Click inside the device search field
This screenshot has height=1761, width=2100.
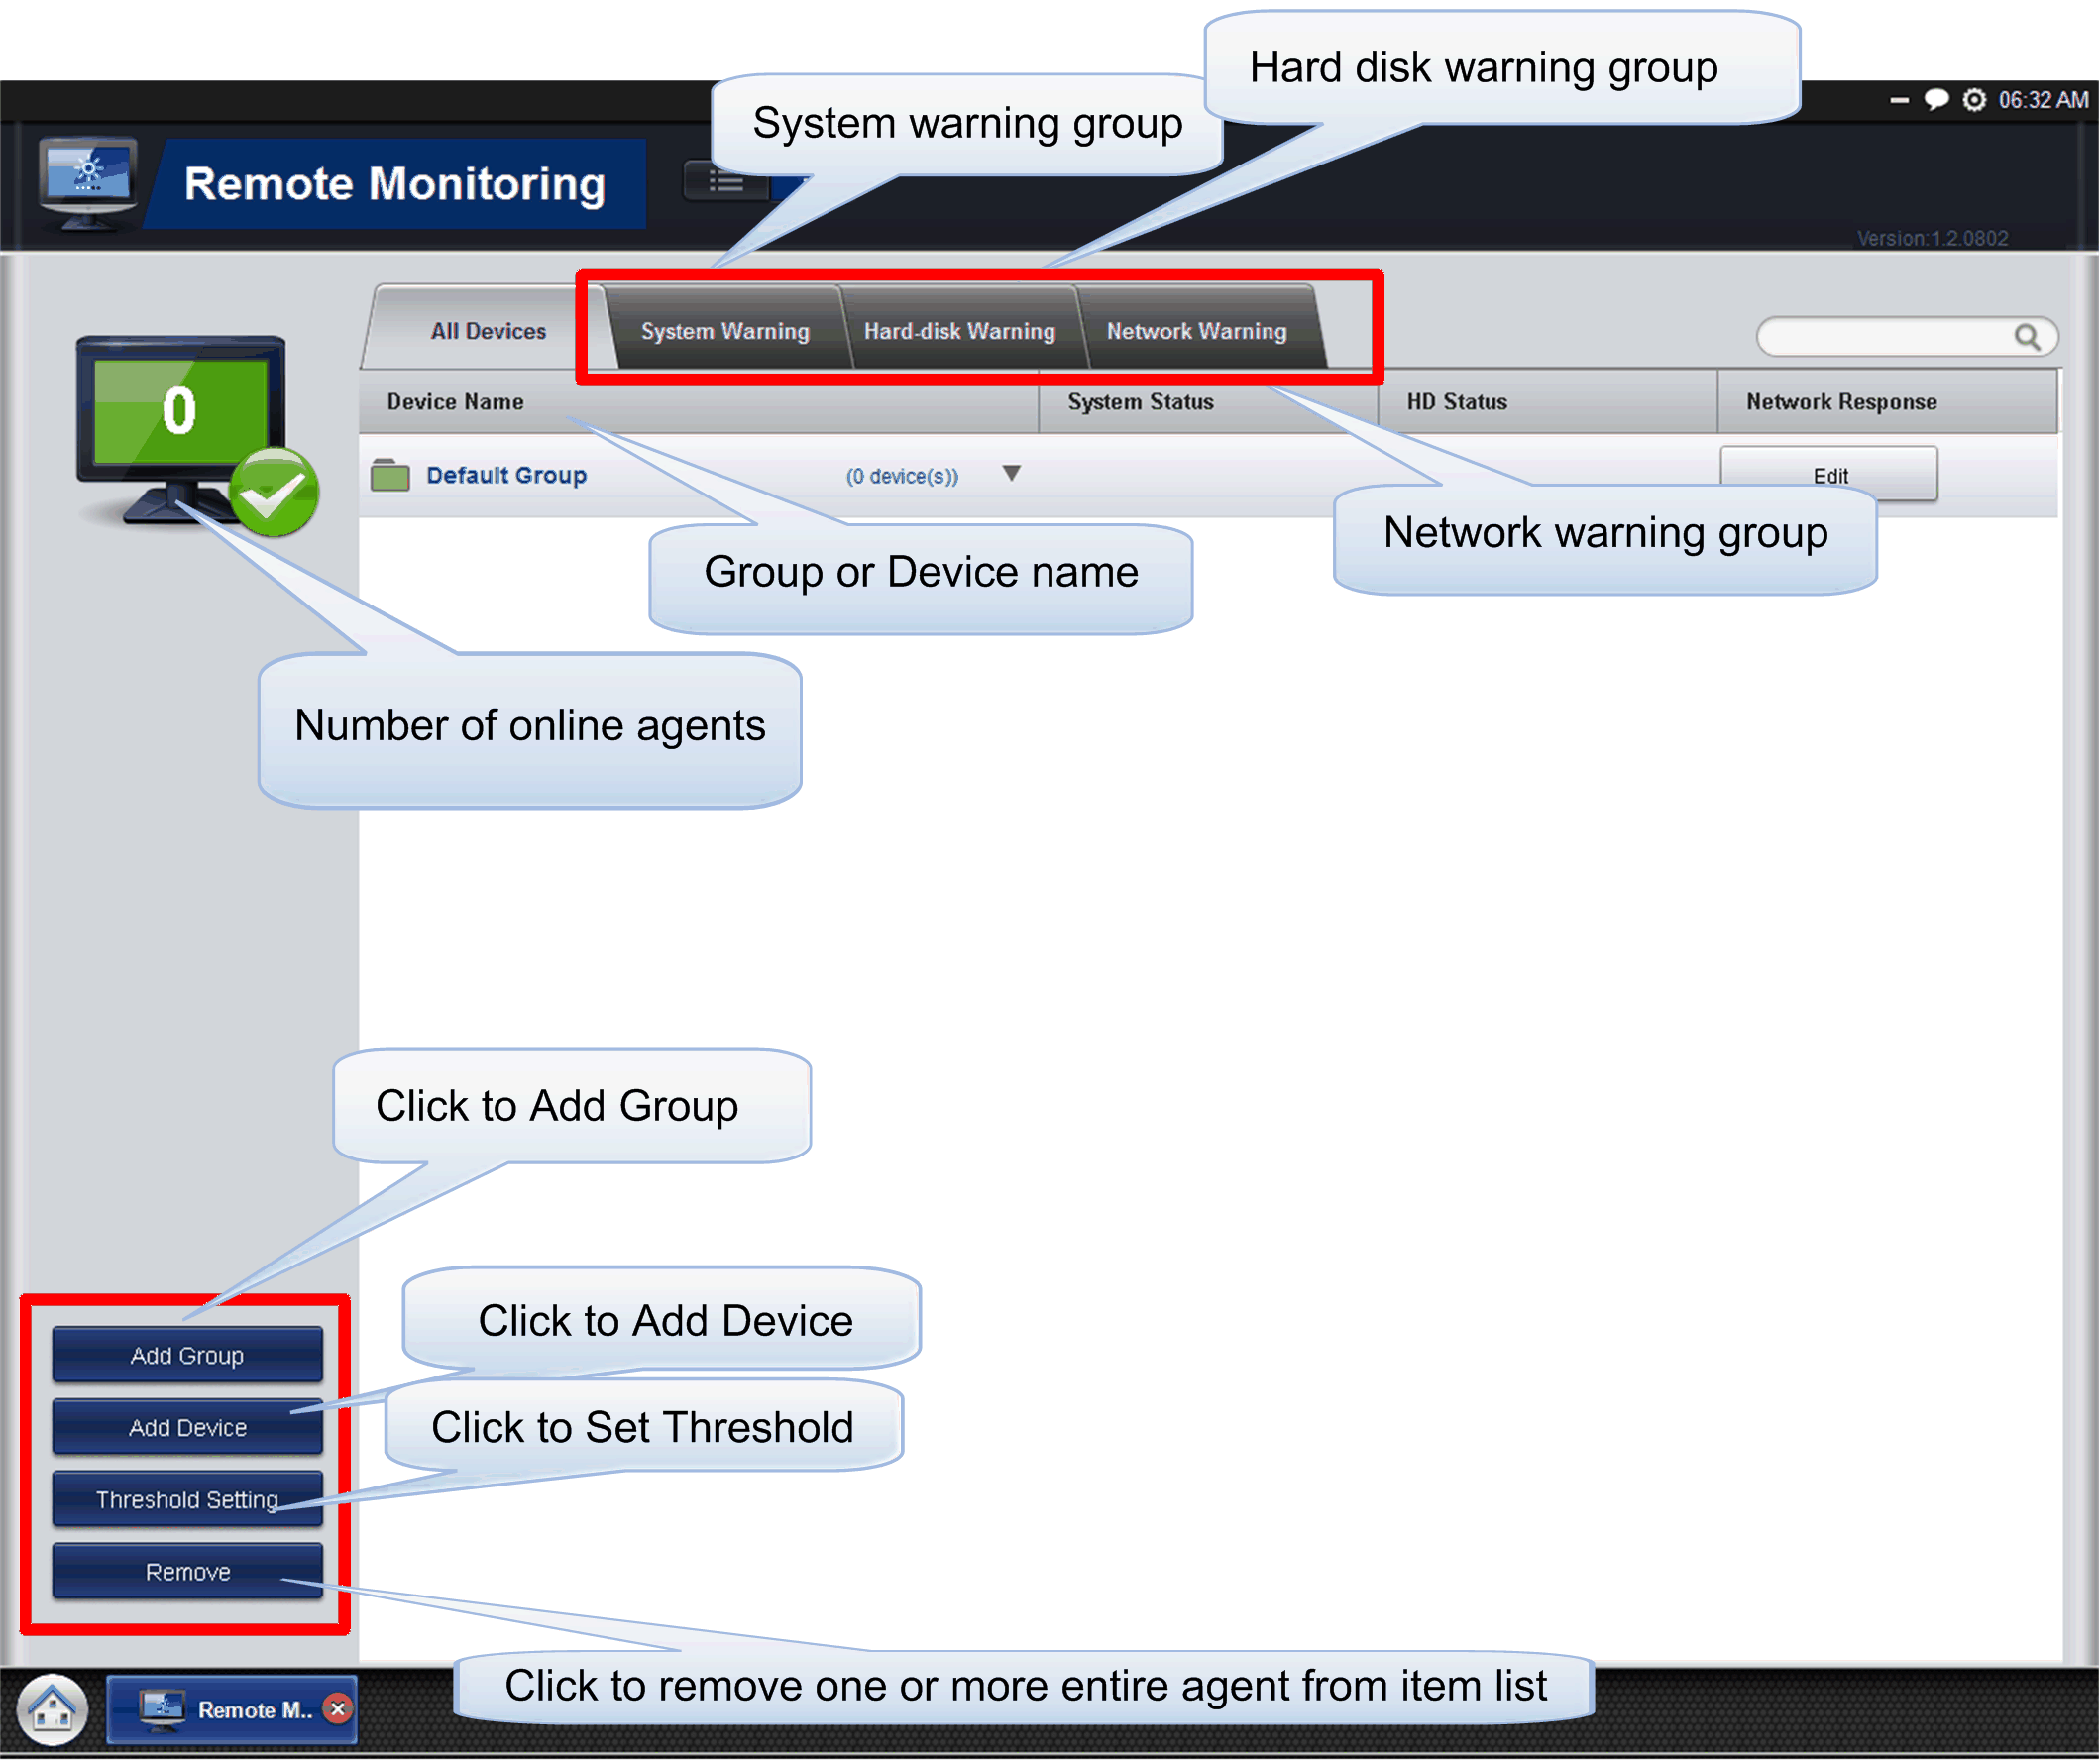point(1880,337)
